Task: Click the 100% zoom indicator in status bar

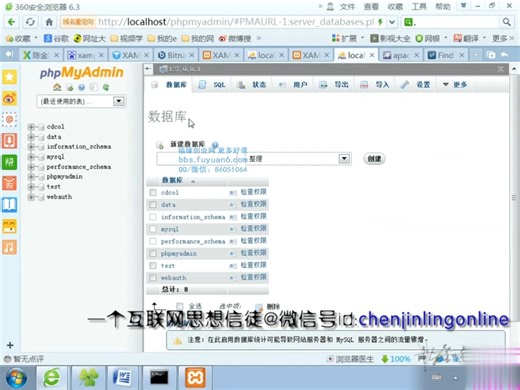Action: (x=396, y=359)
